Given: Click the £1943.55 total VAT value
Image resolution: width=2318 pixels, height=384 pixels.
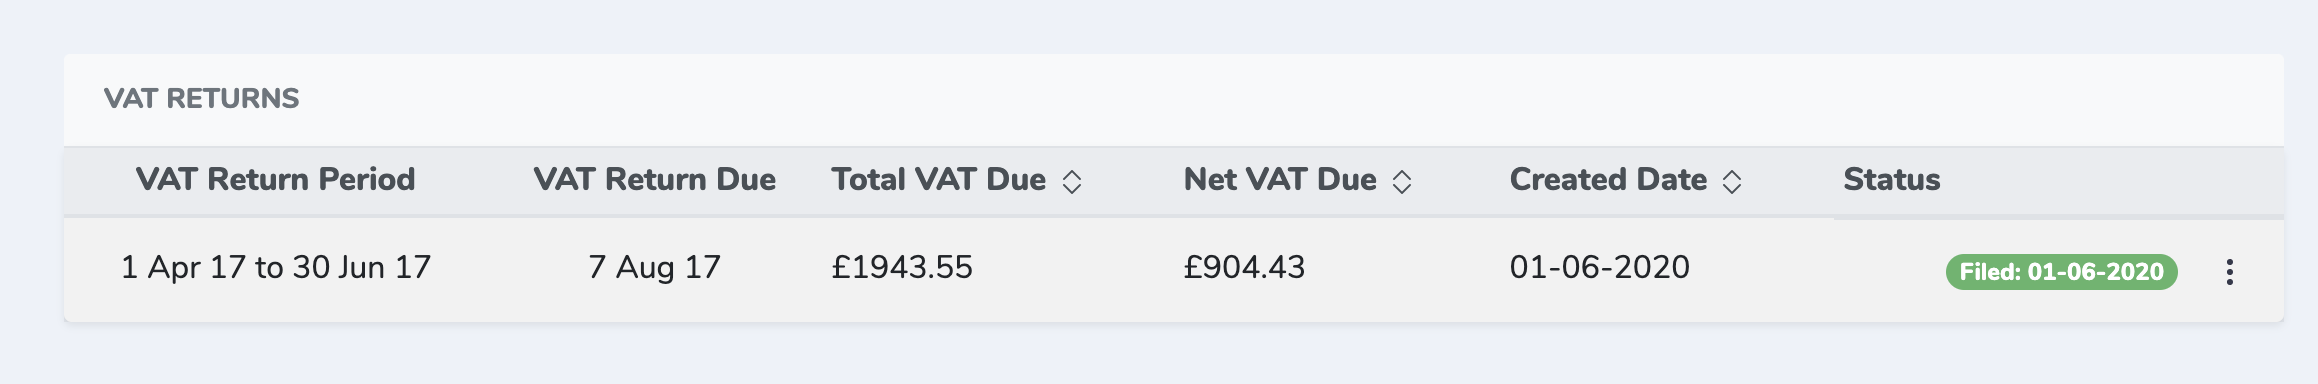Looking at the screenshot, I should point(902,267).
